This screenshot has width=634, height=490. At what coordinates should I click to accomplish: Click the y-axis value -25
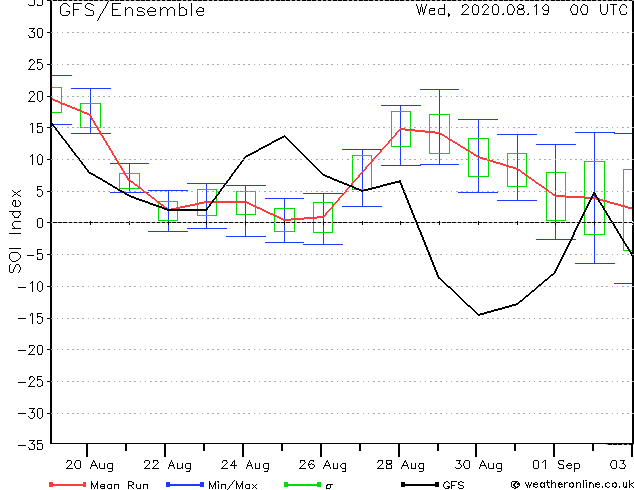coord(32,382)
